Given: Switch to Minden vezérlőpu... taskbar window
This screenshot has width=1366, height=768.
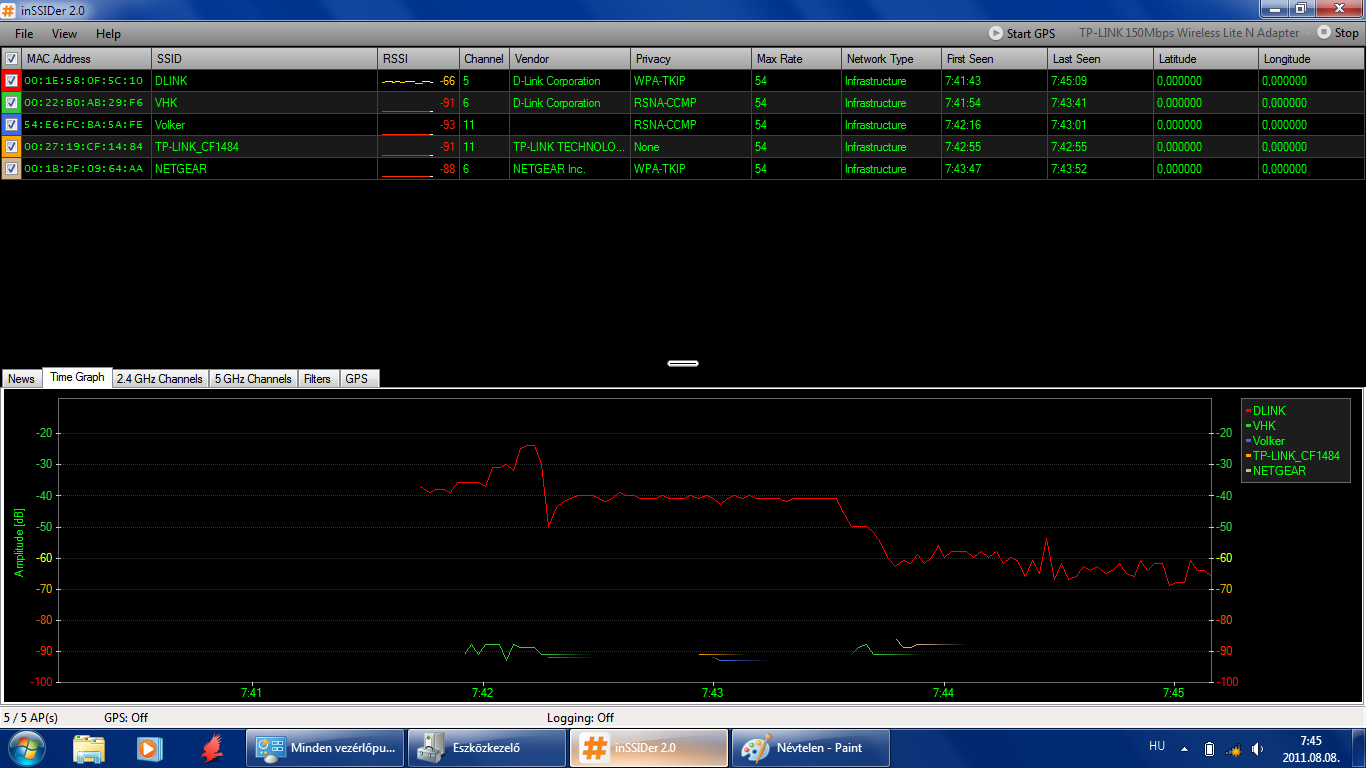Looking at the screenshot, I should click(325, 747).
